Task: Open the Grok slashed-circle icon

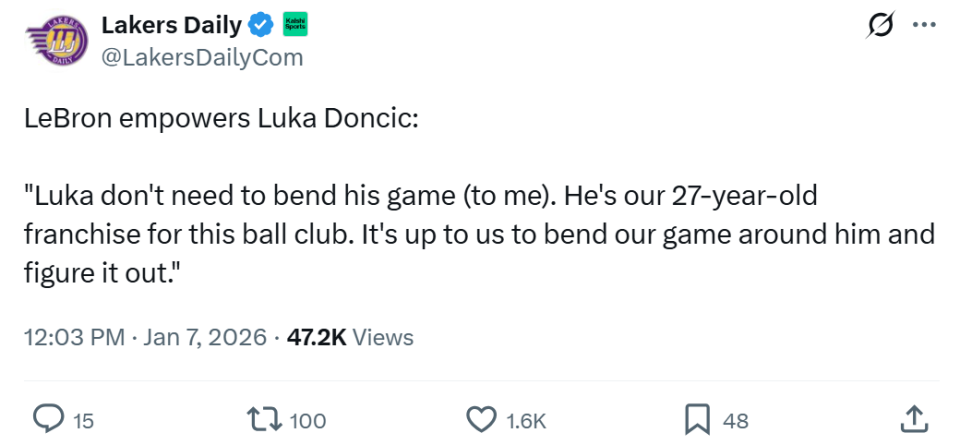Action: coord(881,29)
